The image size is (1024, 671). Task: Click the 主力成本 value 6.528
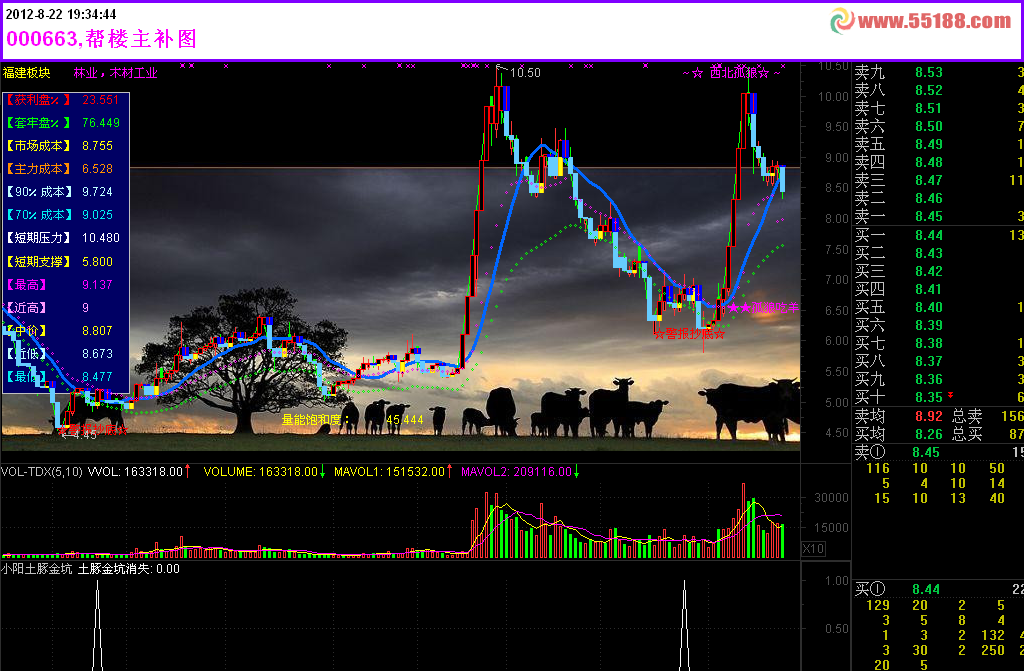[97, 169]
